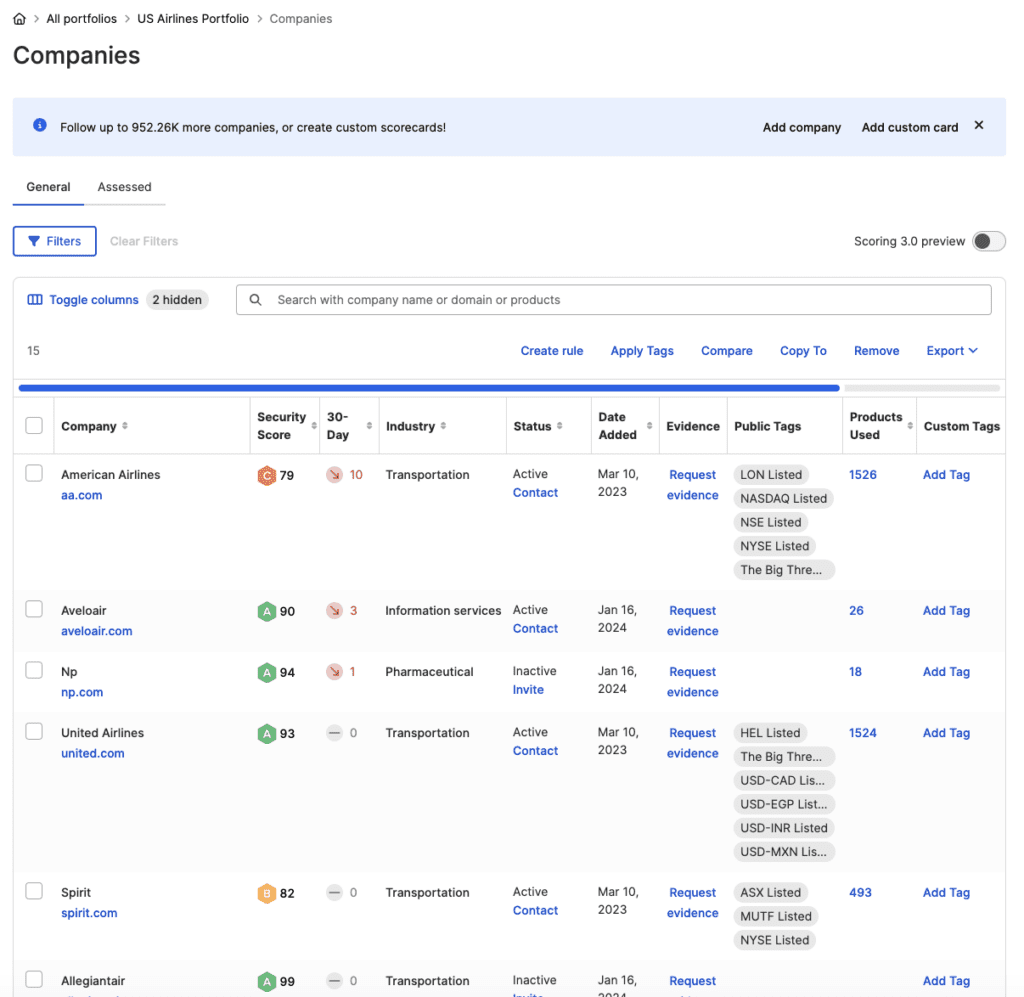Select all companies with header checkbox
Image resolution: width=1024 pixels, height=997 pixels.
pos(34,426)
